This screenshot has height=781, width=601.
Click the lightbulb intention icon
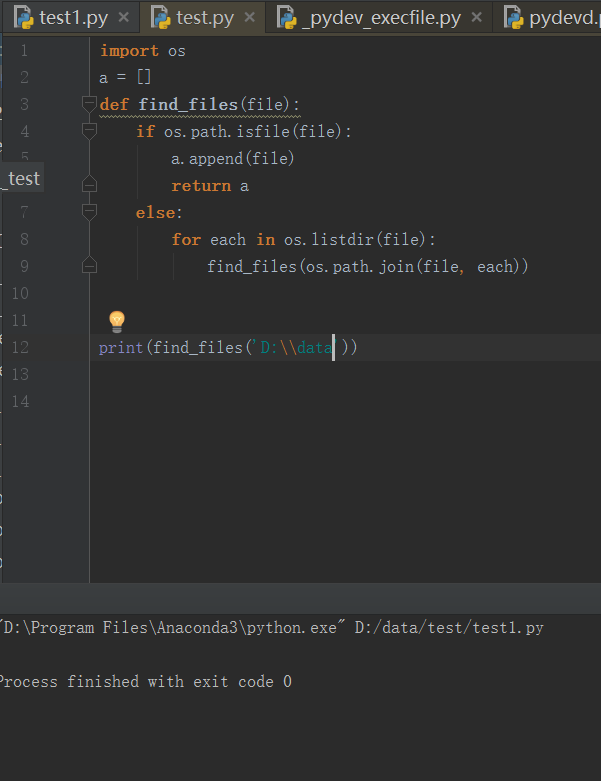coord(117,321)
